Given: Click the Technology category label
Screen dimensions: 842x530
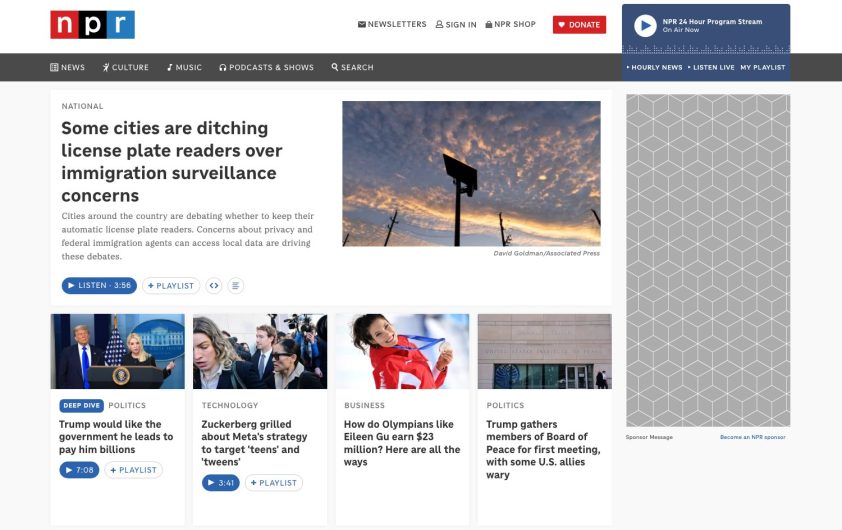Looking at the screenshot, I should (230, 405).
